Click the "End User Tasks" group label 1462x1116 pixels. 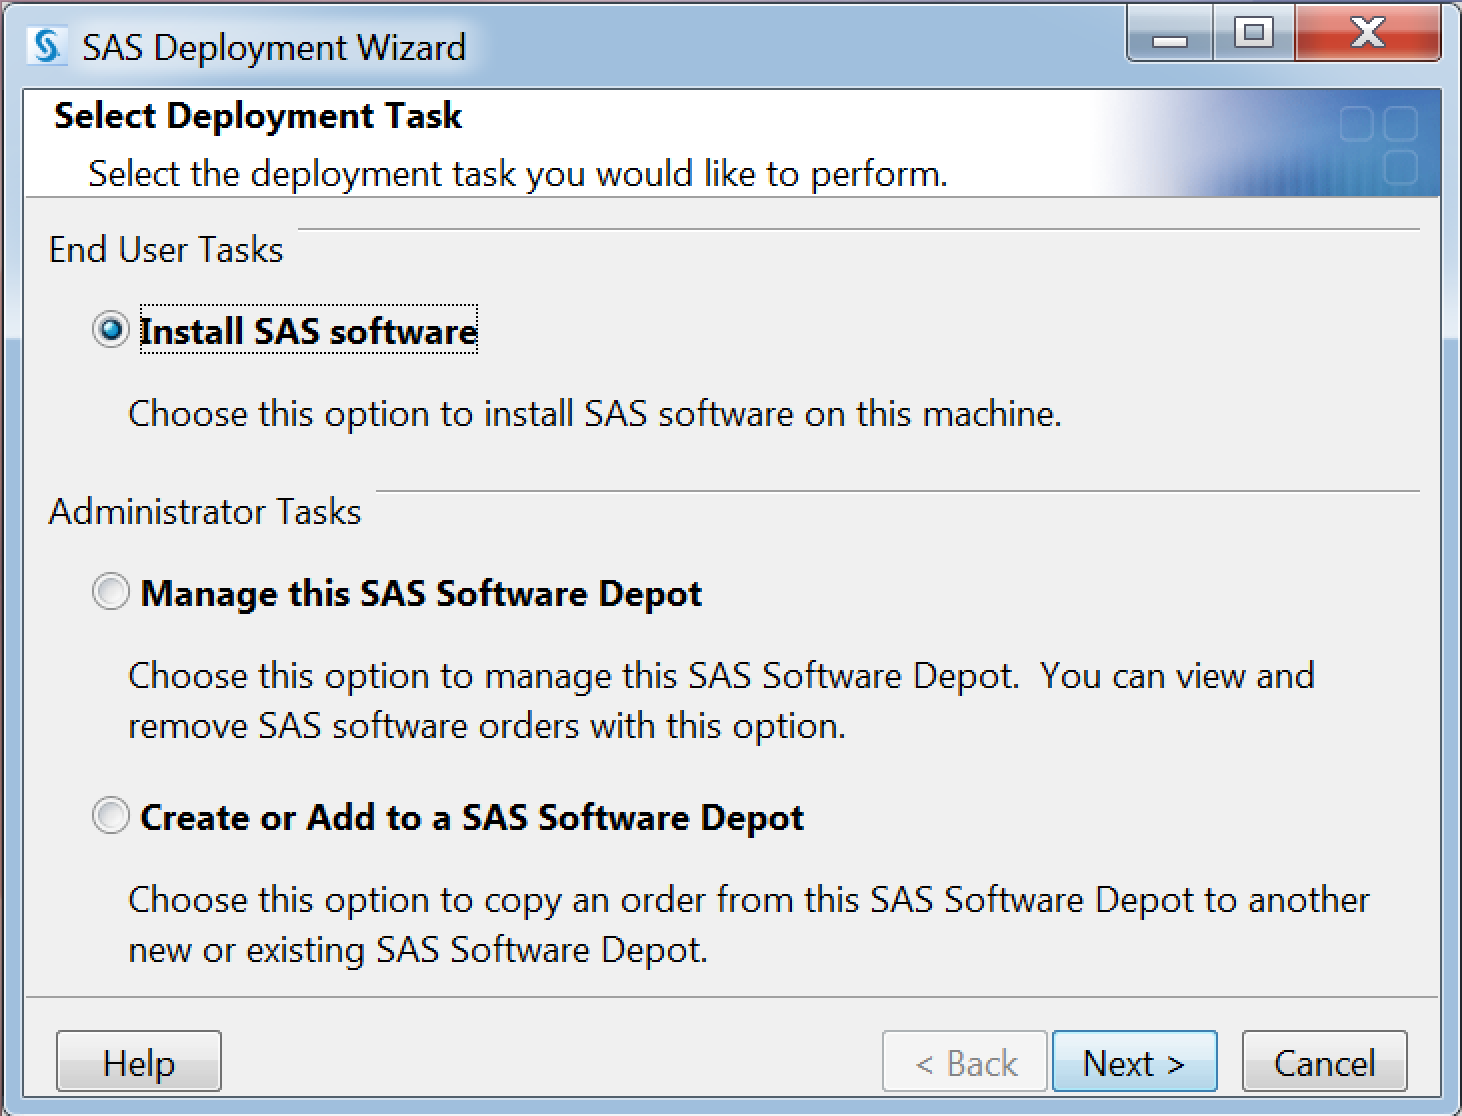coord(166,250)
